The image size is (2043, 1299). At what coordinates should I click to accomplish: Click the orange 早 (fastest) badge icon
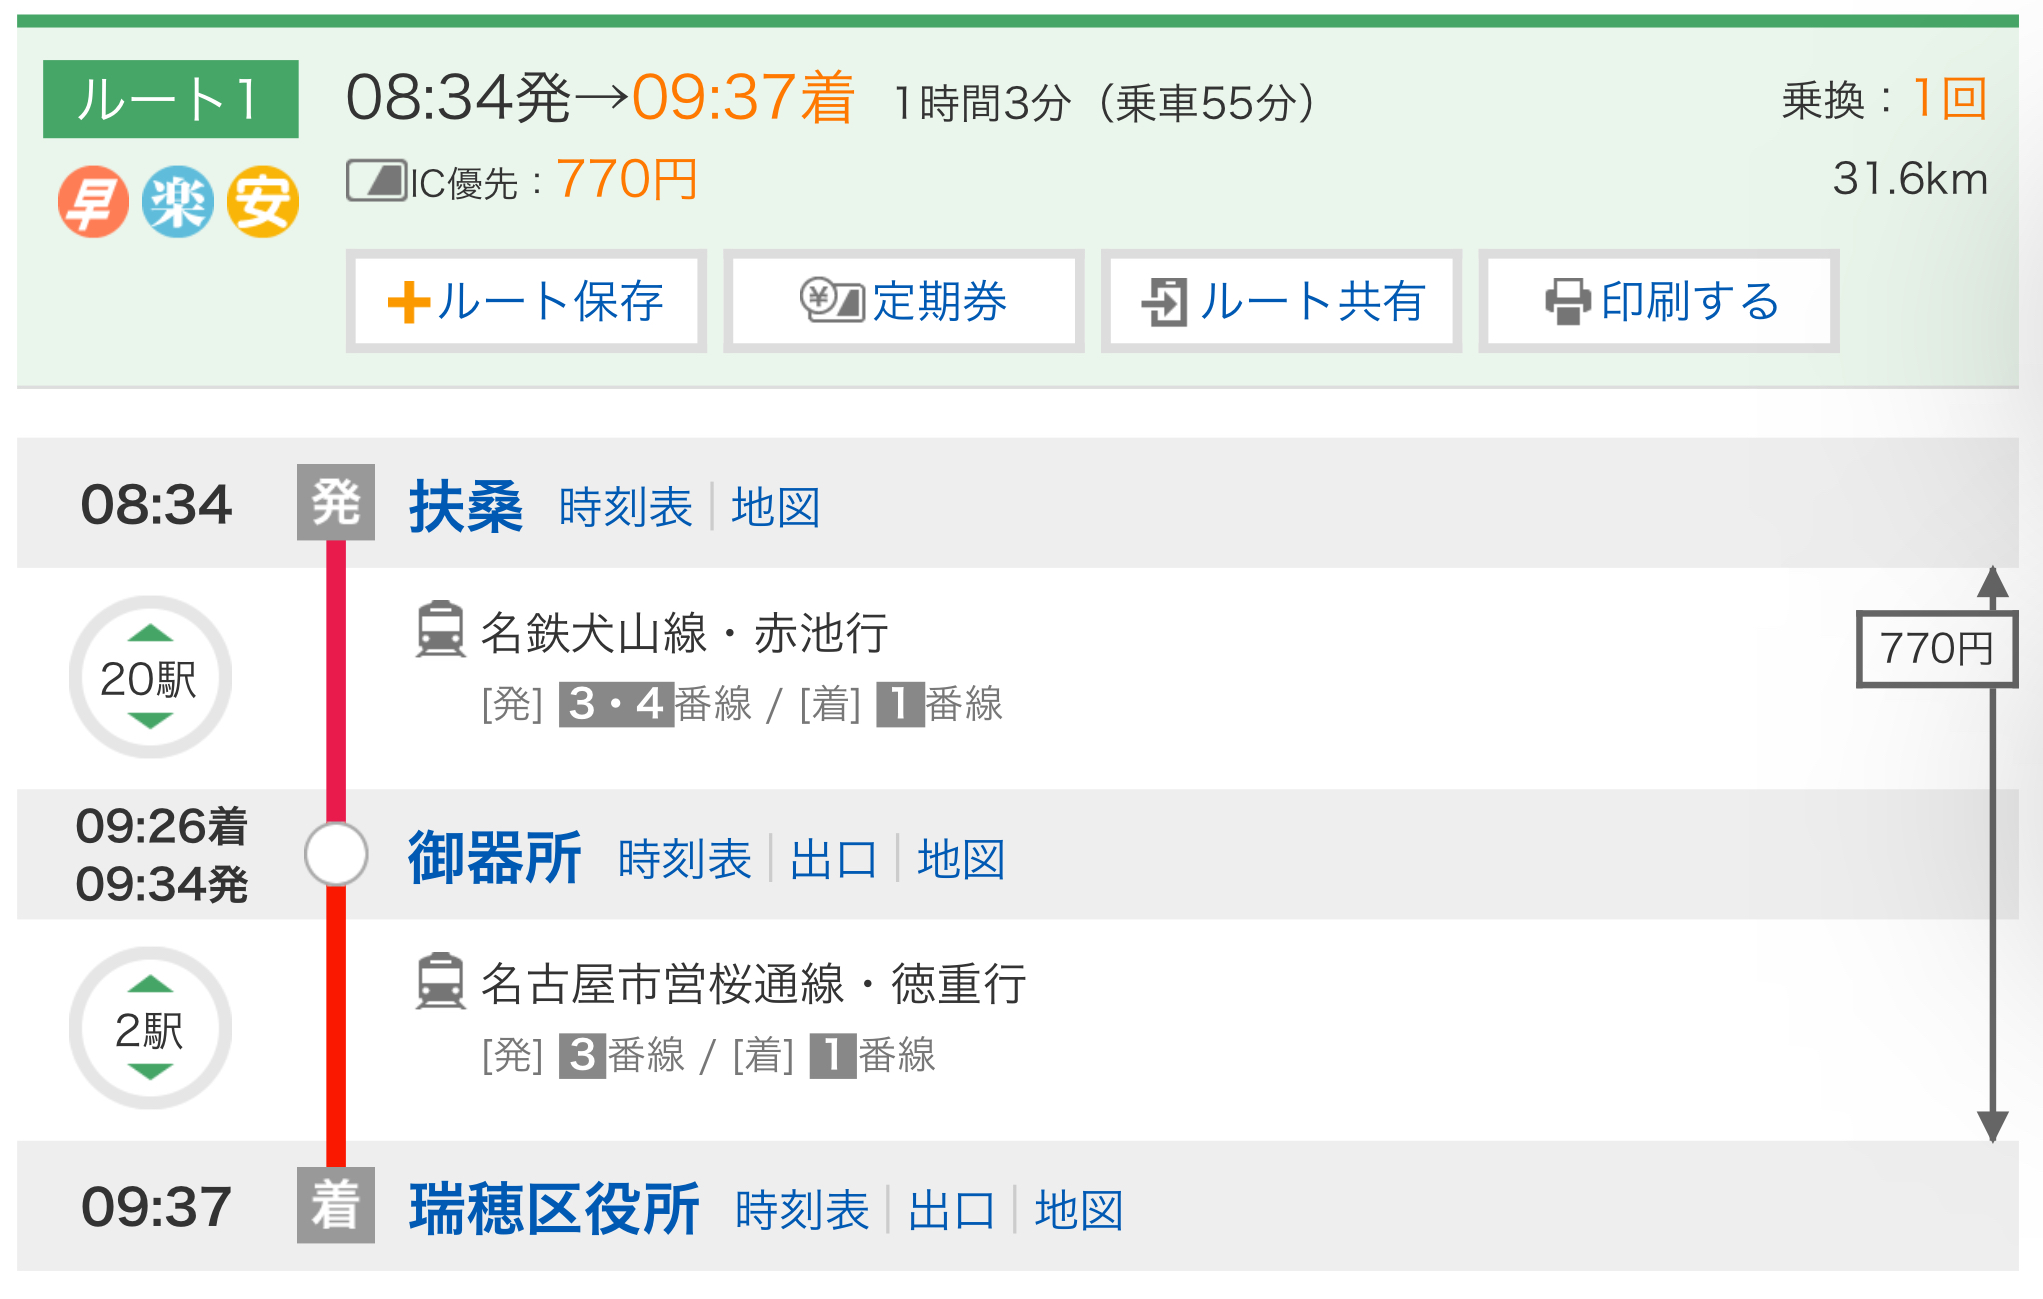(93, 201)
